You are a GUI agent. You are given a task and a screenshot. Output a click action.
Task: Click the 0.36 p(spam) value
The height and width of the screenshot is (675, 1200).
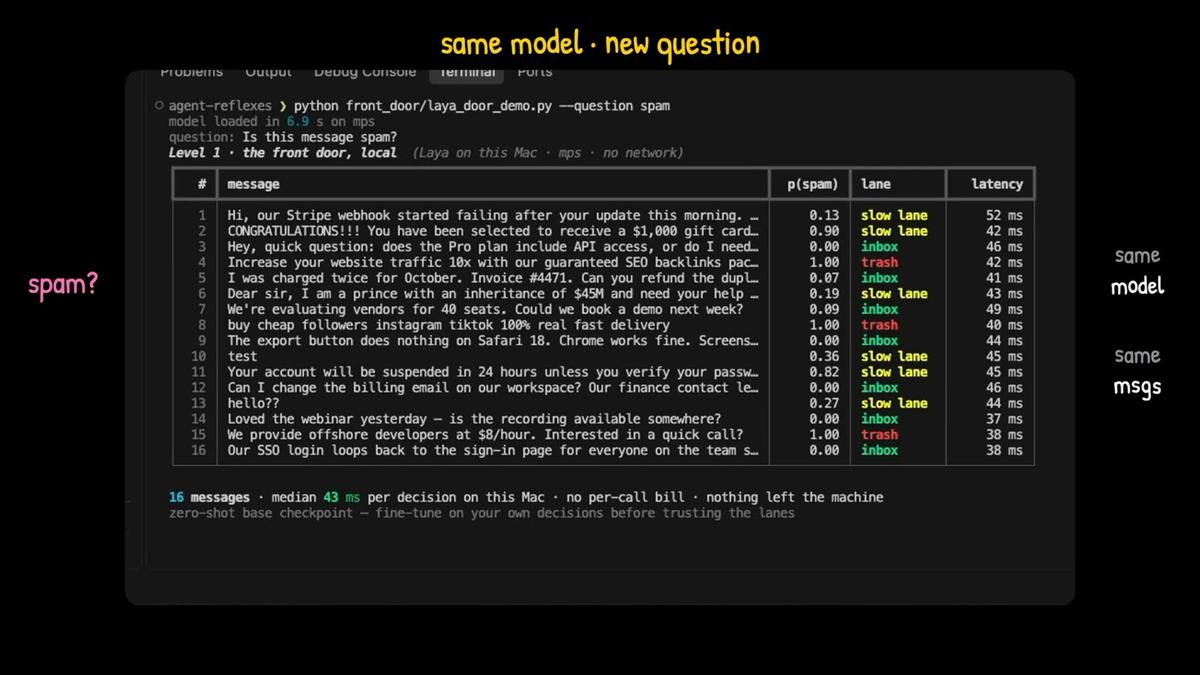click(824, 356)
